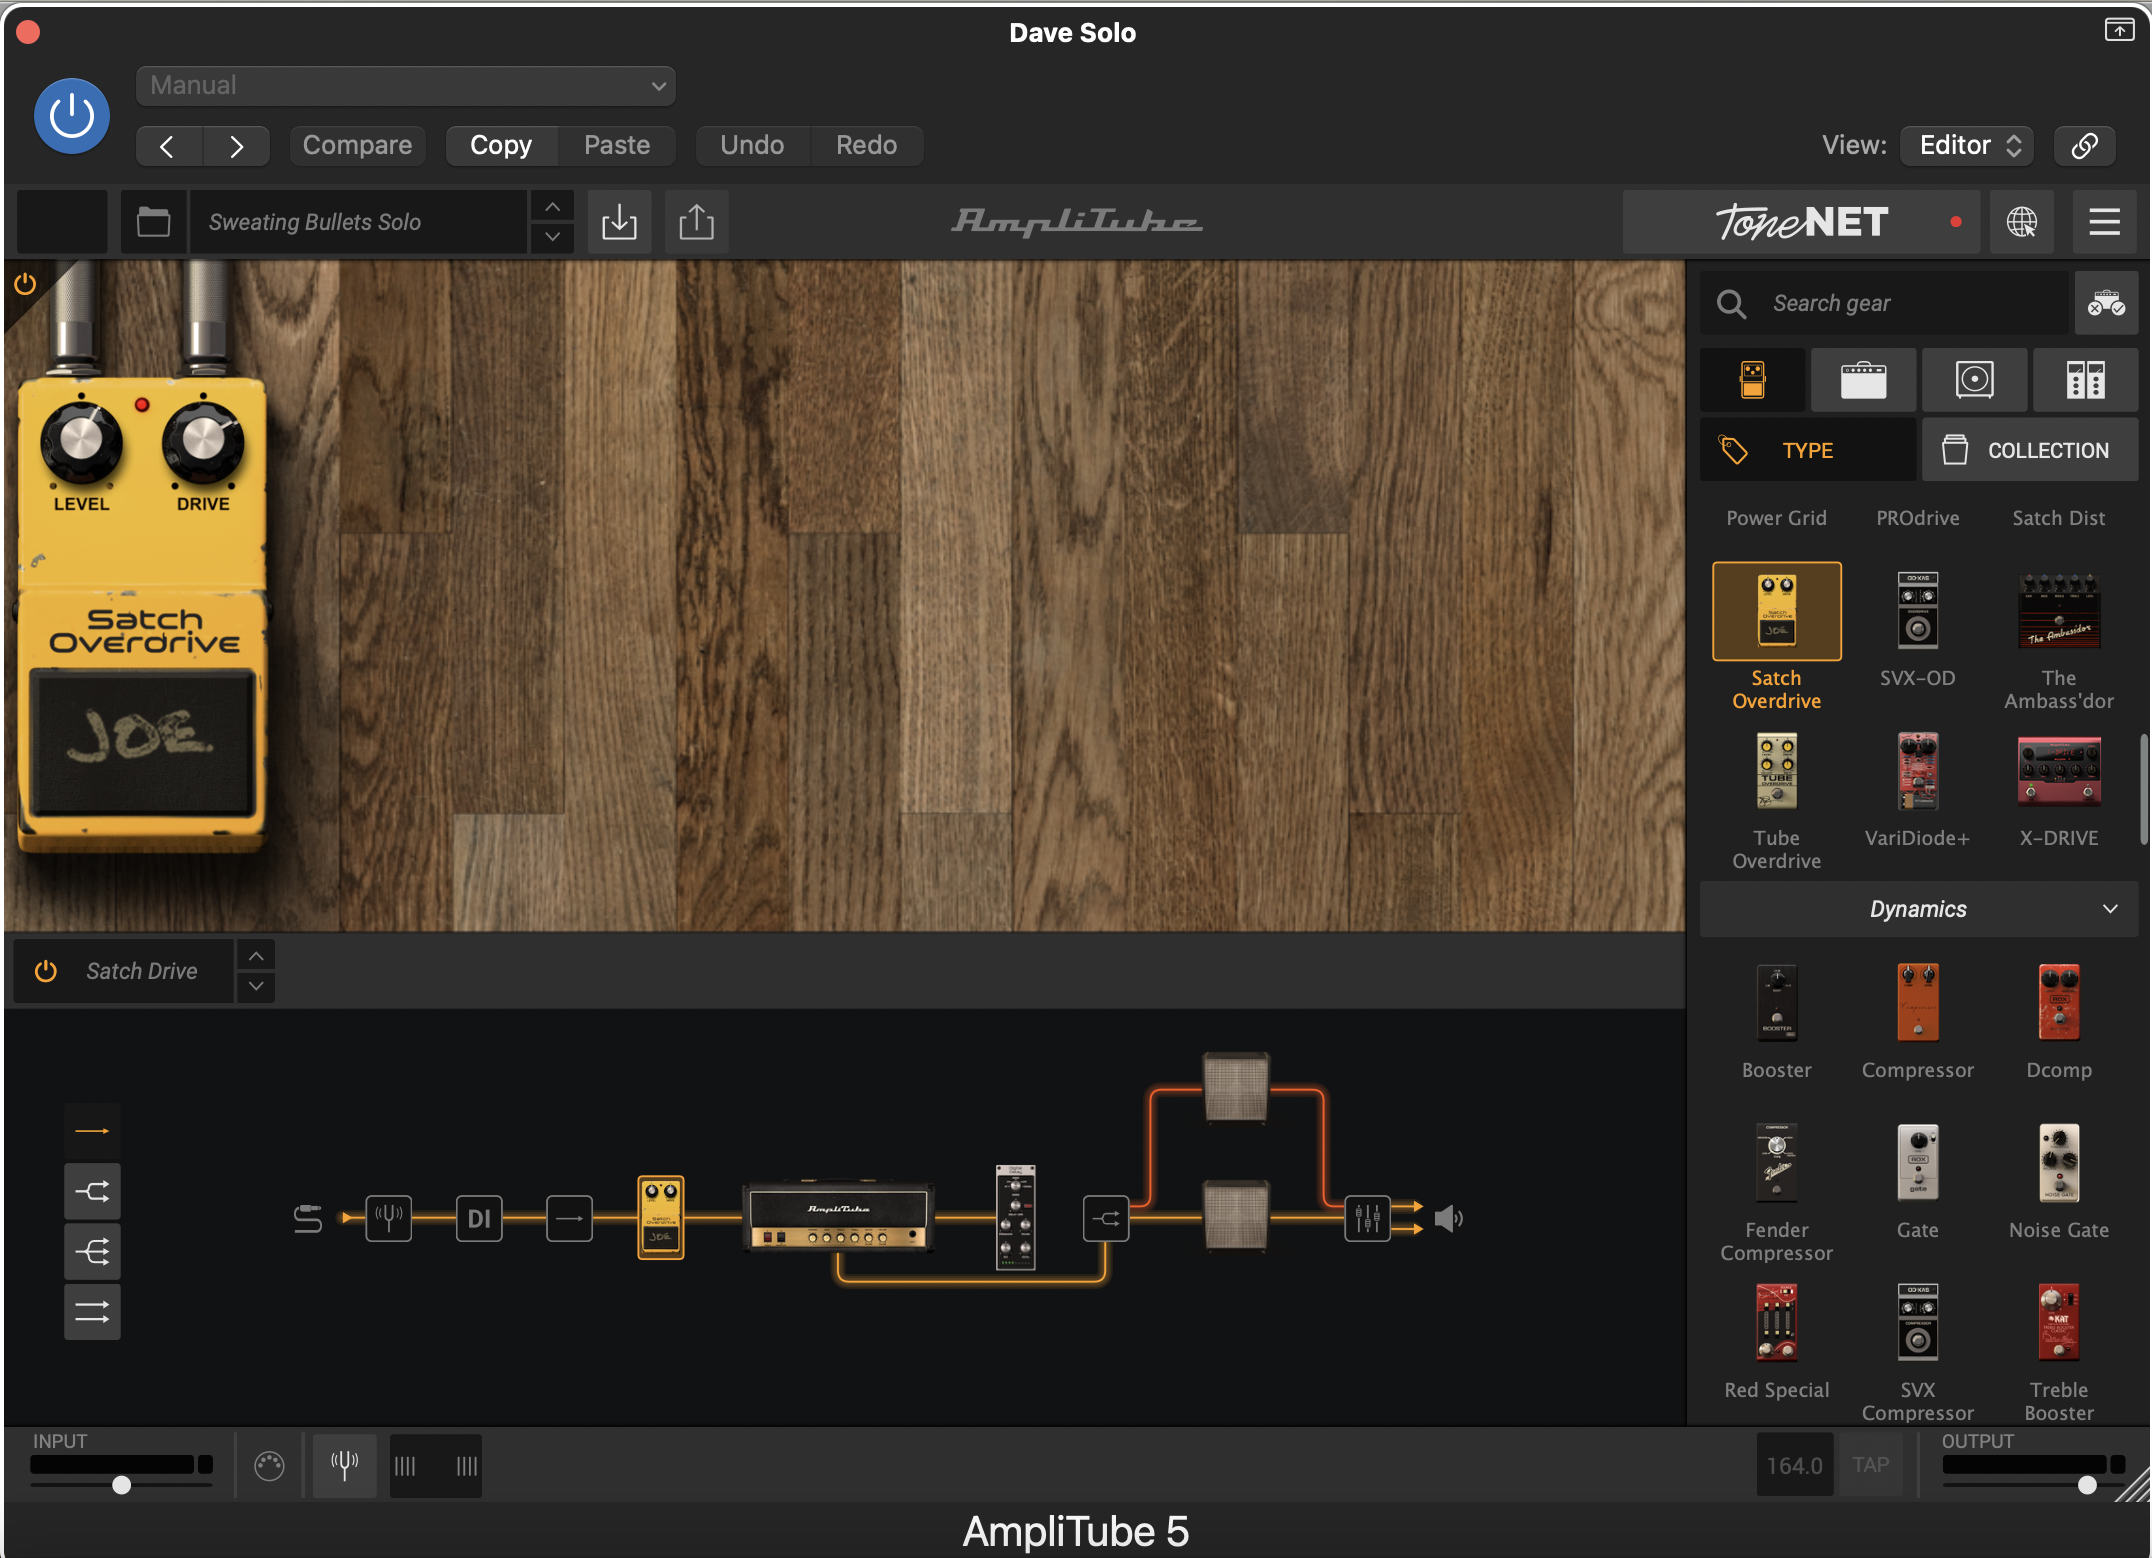The image size is (2152, 1558).
Task: Step to next preset with down chevron
Action: (552, 237)
